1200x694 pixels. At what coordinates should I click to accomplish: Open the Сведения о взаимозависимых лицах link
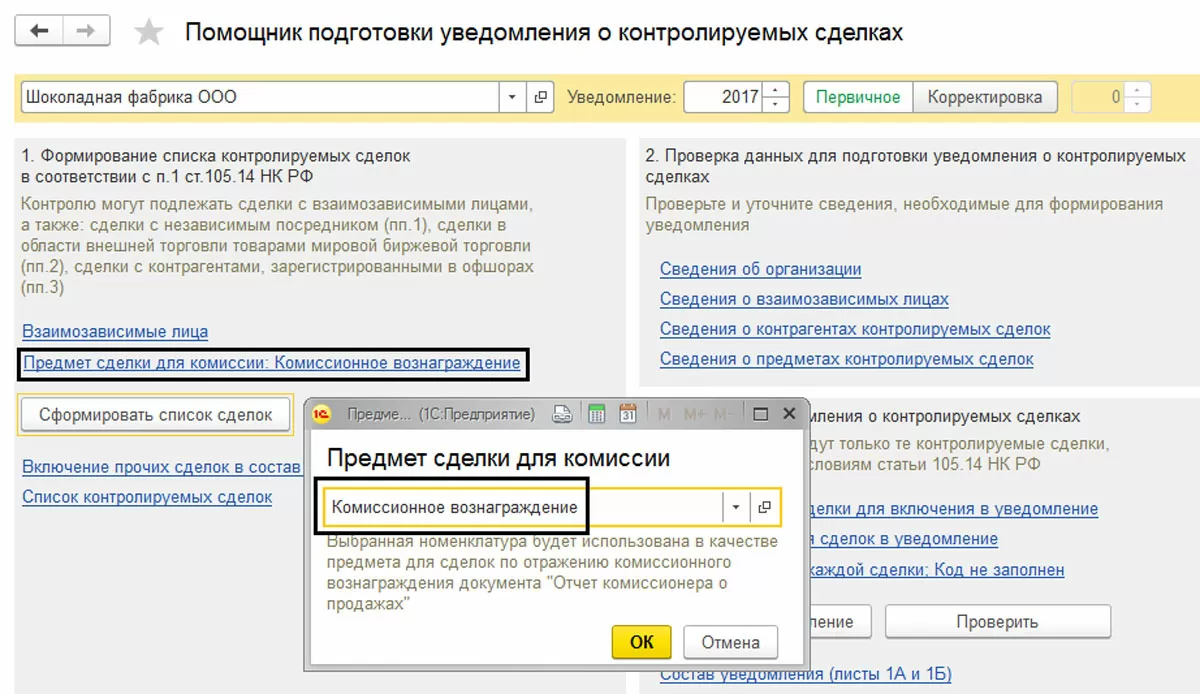click(x=804, y=299)
